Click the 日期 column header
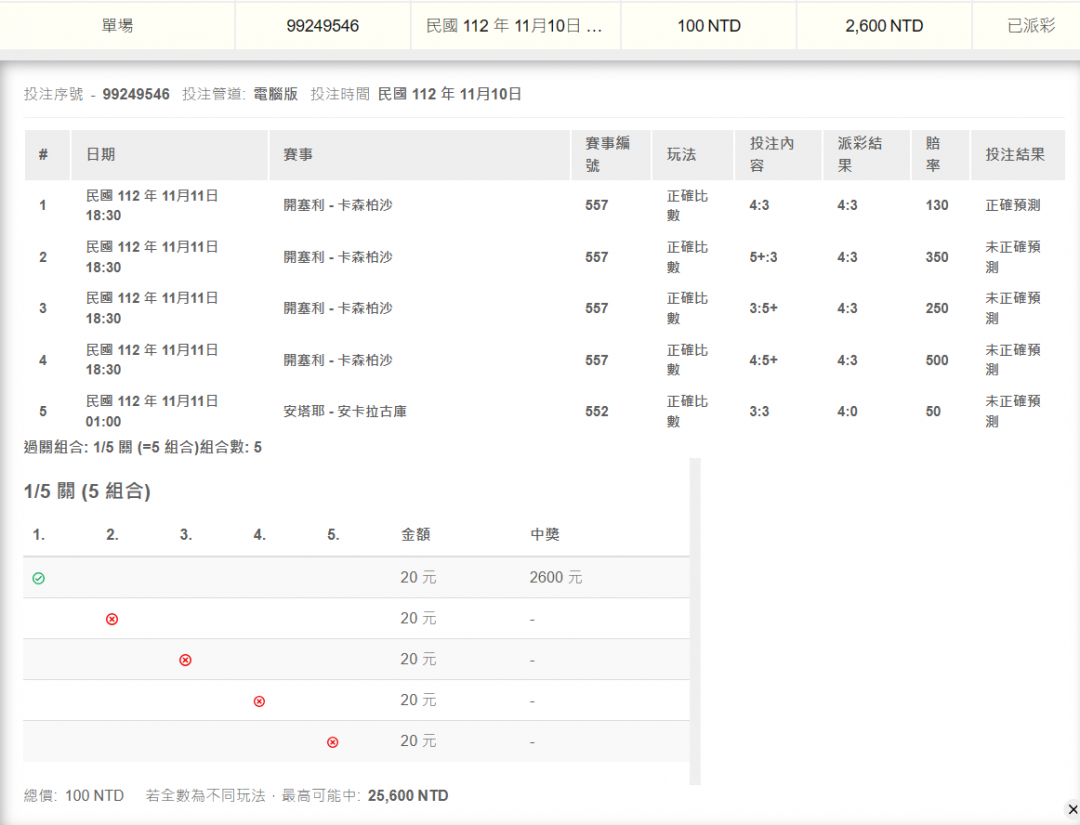 (169, 155)
